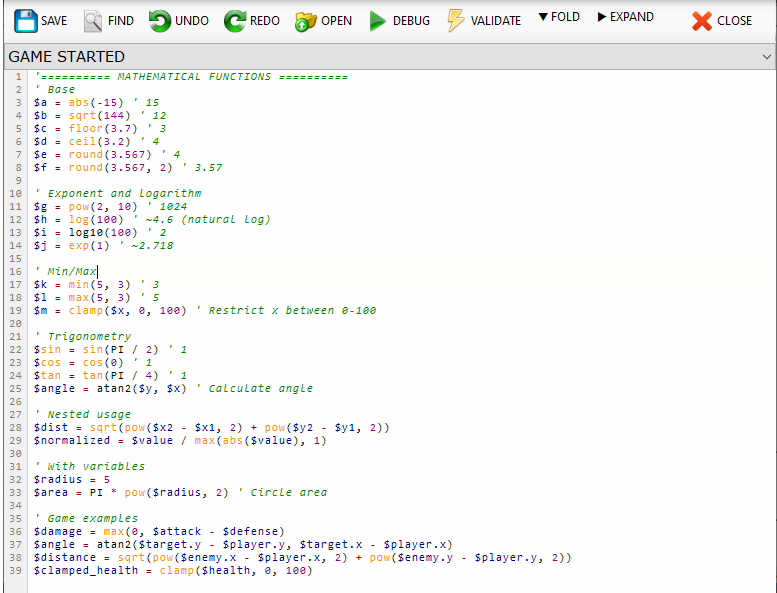Viewport: 777px width, 593px height.
Task: Close the editor with the red X
Action: point(703,20)
